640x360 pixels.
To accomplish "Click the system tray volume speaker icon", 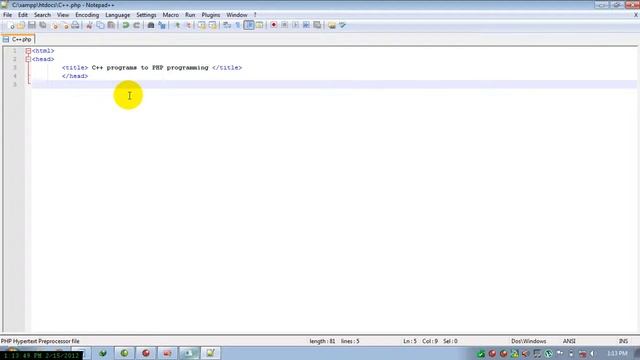I will 592,353.
